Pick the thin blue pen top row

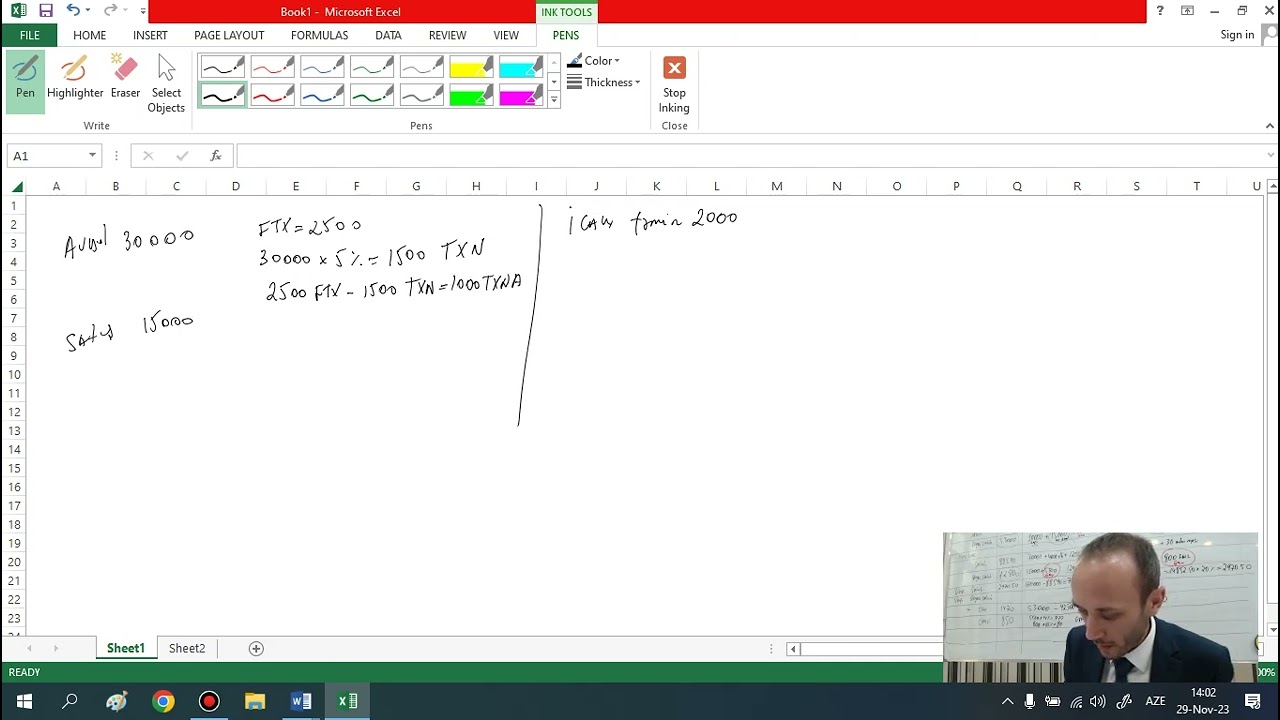(322, 67)
